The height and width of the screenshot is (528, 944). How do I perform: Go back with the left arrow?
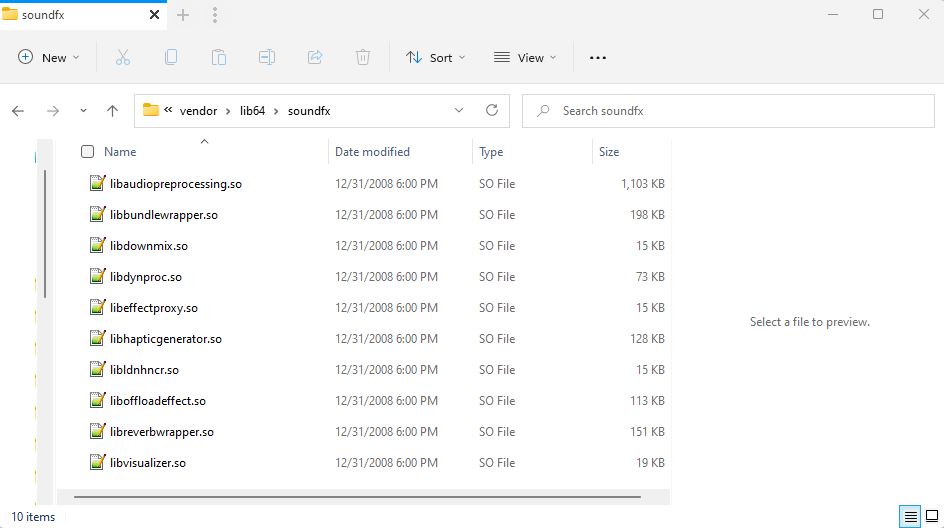(x=18, y=111)
